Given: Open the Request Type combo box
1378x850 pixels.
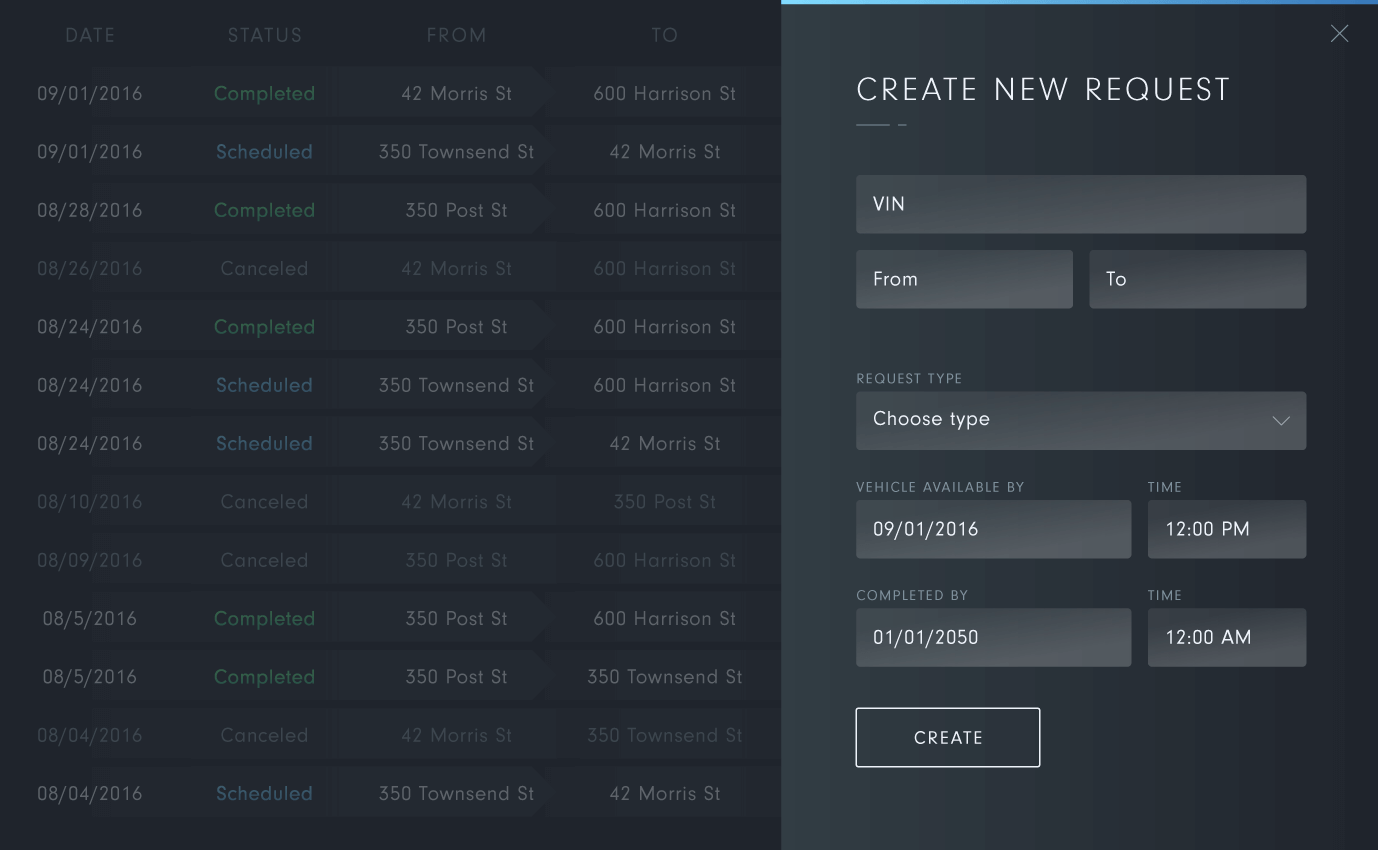Looking at the screenshot, I should (1081, 420).
